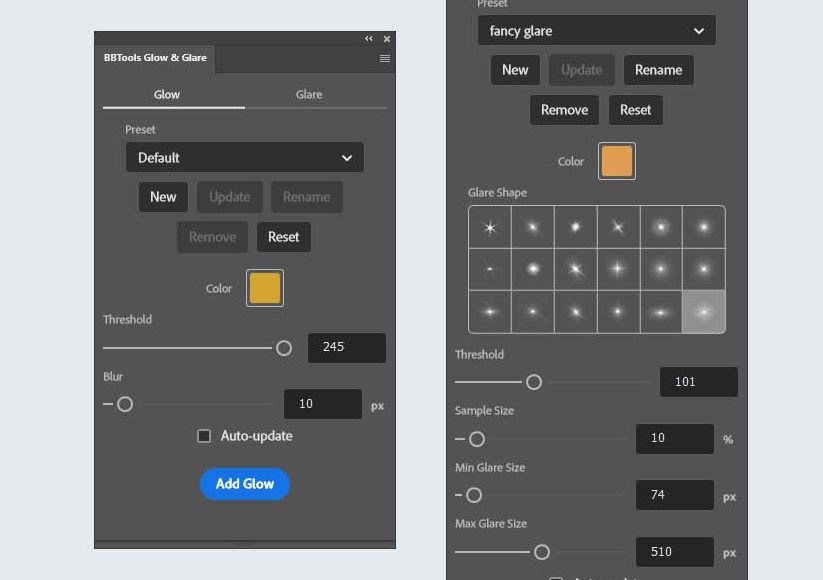Choose the small horizontal streak glare shape
Screen dimensions: 823x580
(490, 269)
